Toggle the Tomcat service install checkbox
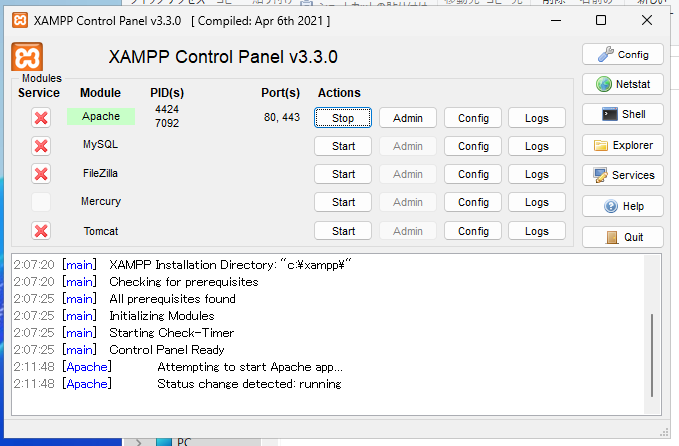The width and height of the screenshot is (679, 446). pyautogui.click(x=41, y=231)
